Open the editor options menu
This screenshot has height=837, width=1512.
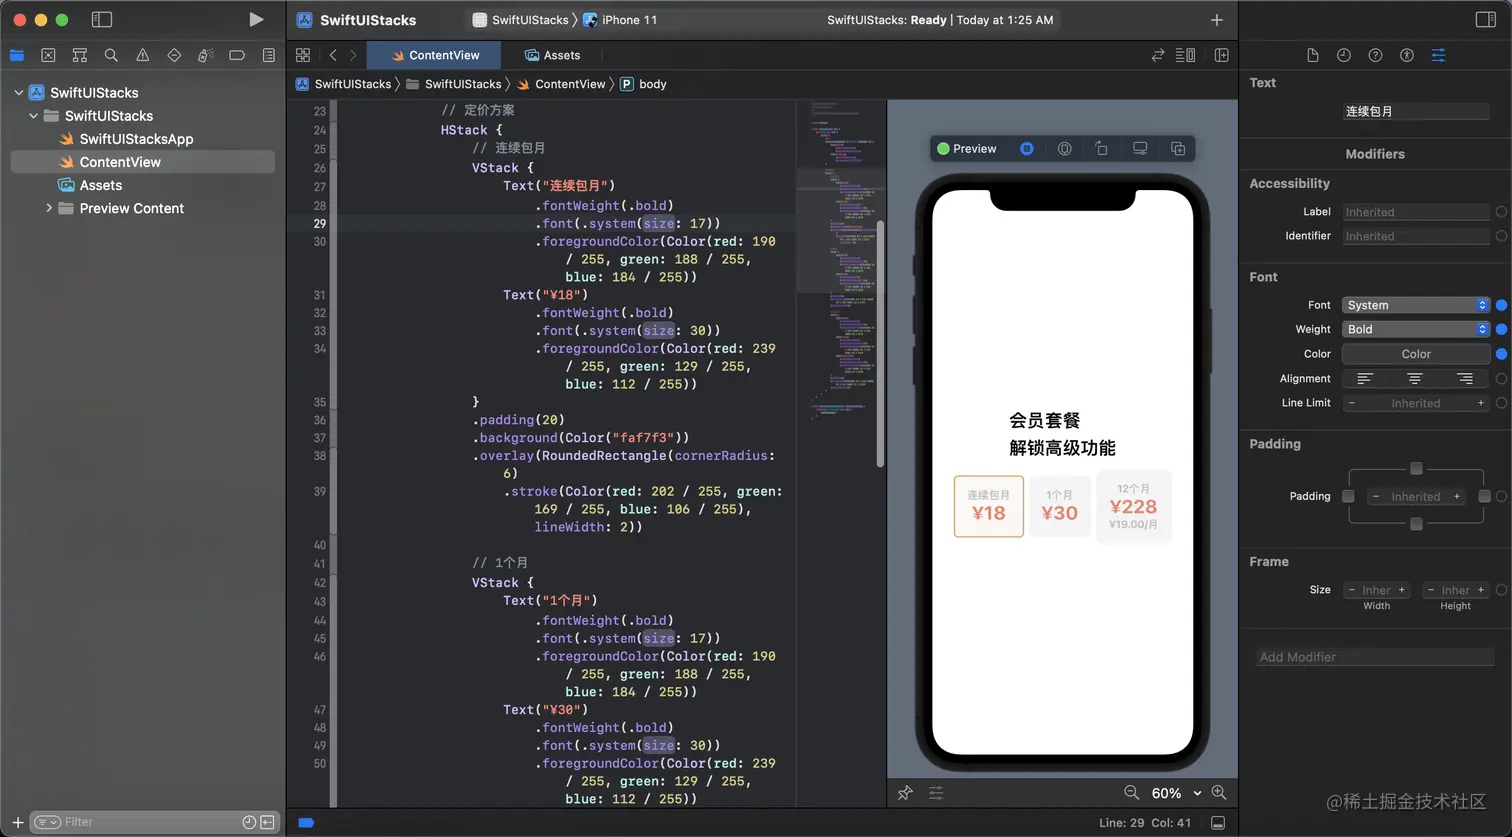1186,55
